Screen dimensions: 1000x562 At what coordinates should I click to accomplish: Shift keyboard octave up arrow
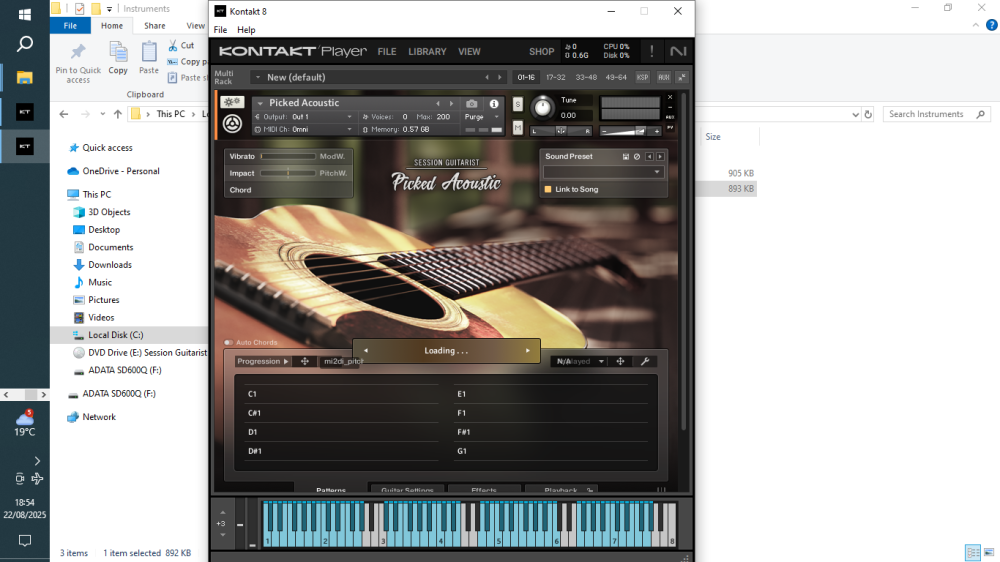pyautogui.click(x=223, y=512)
